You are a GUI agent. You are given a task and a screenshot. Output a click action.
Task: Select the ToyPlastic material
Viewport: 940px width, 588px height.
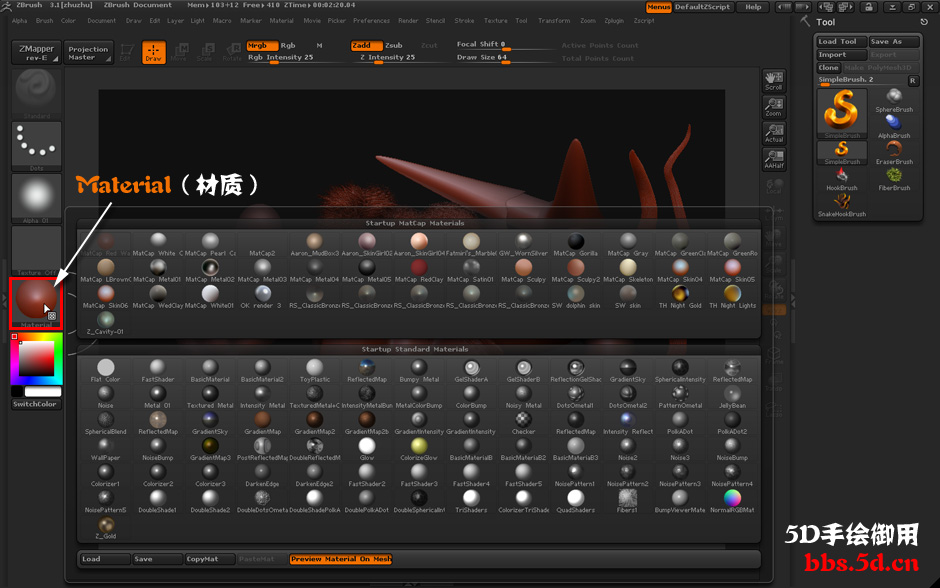[x=315, y=367]
